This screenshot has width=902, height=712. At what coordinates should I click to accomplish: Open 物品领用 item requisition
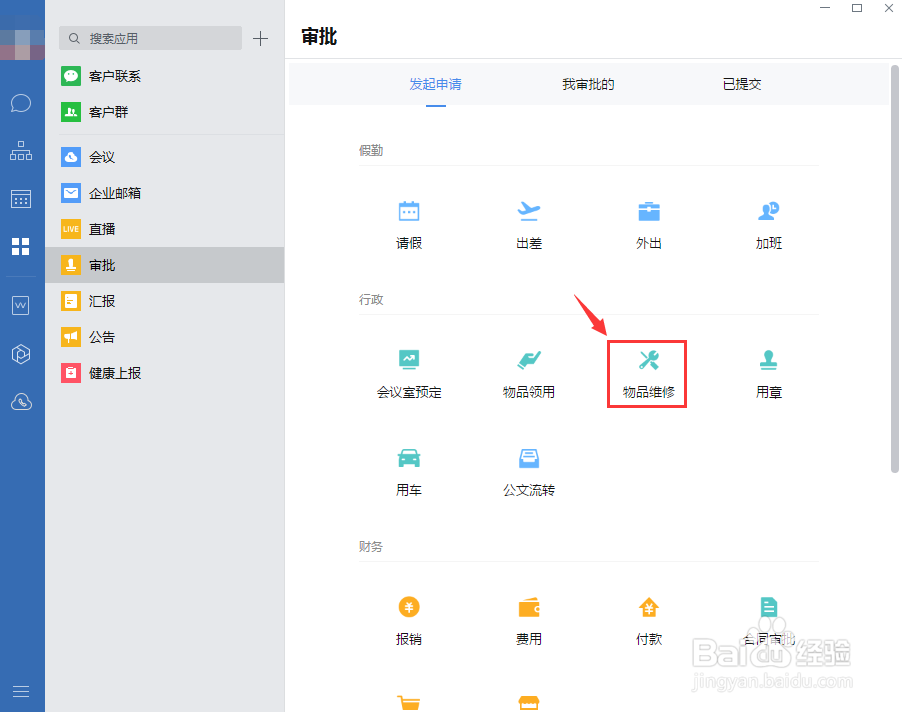pyautogui.click(x=529, y=374)
